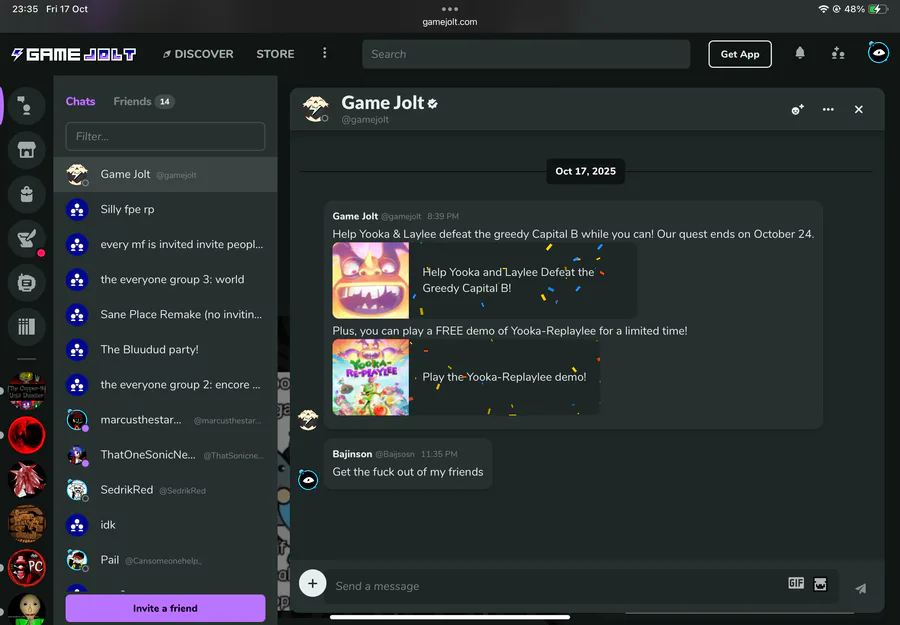Open Help Yooka and Laylee Defeat quest card
Screen dimensions: 900x625
pos(484,281)
